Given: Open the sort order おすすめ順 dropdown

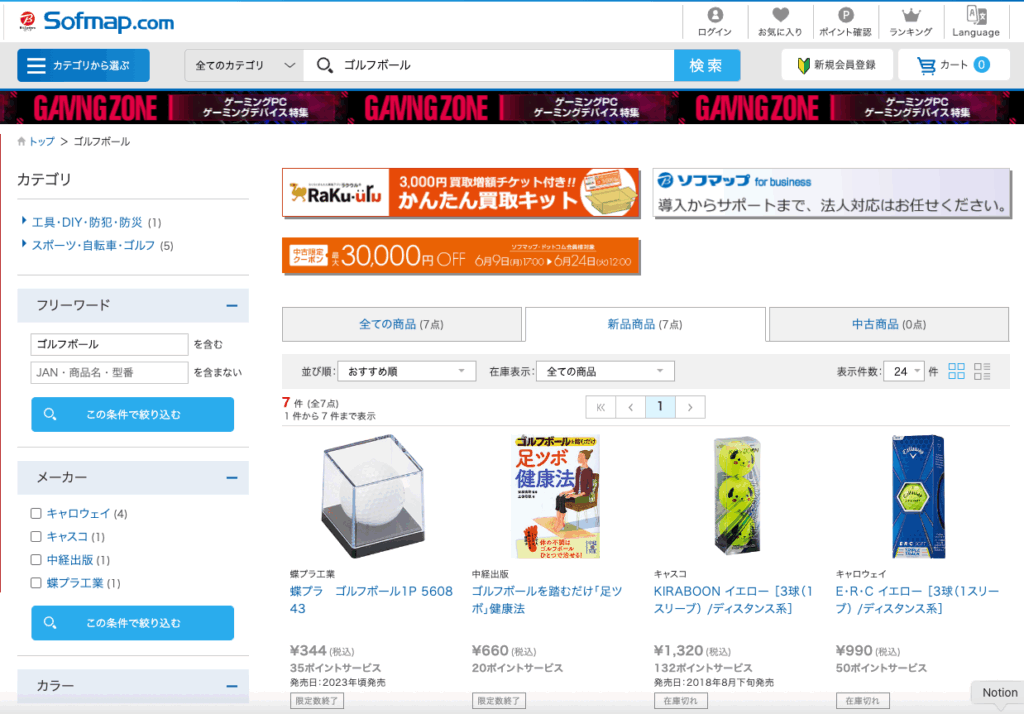Looking at the screenshot, I should click(x=406, y=371).
